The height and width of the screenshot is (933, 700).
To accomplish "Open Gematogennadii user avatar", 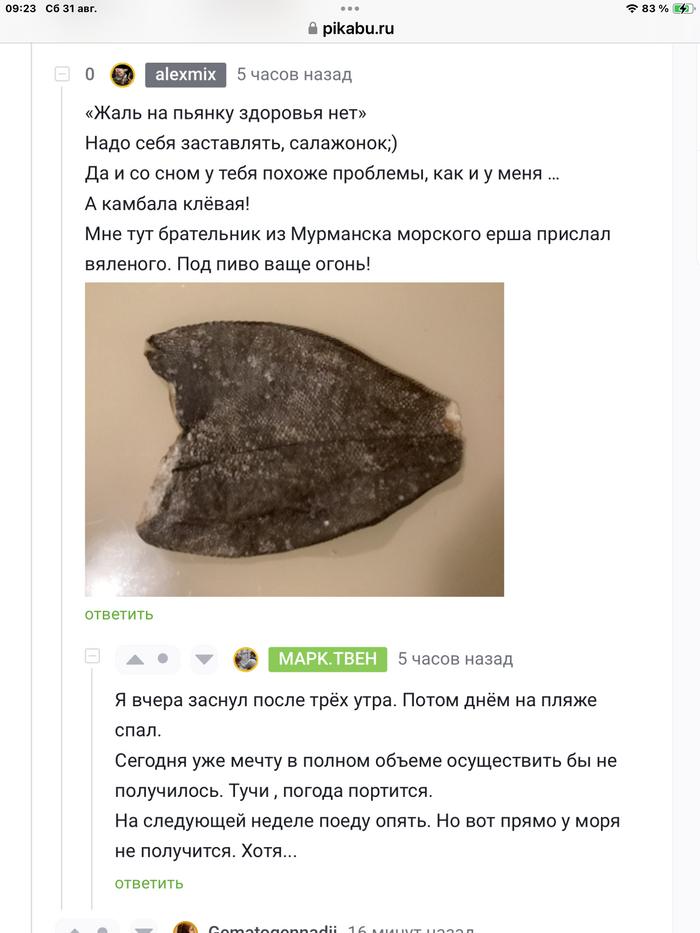I will click(x=184, y=929).
